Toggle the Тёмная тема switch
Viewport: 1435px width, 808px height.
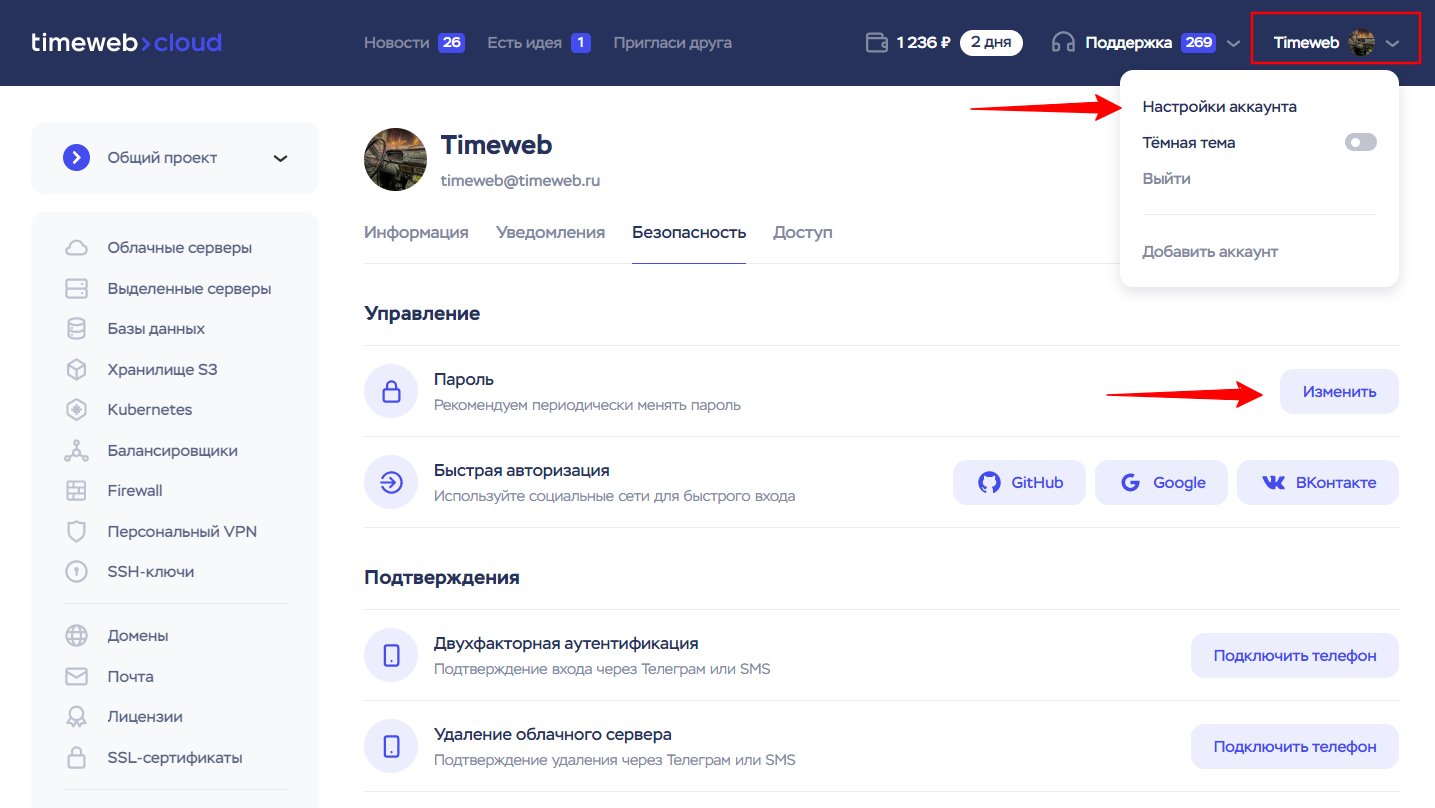coord(1360,143)
